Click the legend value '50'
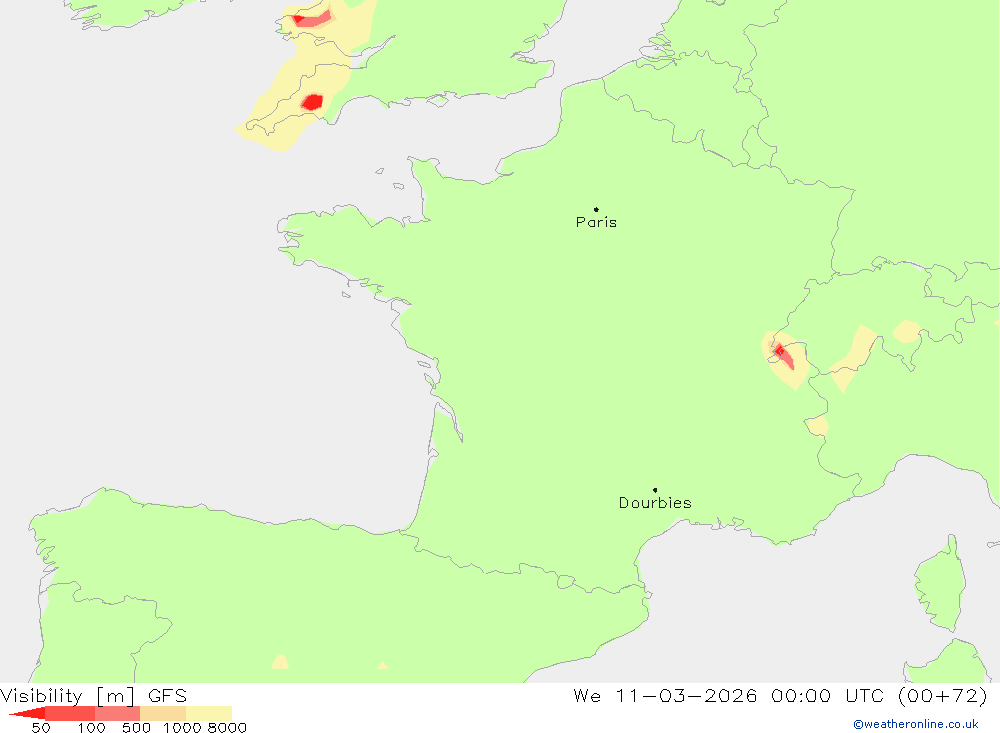Viewport: 1000px width, 733px height. tap(41, 728)
